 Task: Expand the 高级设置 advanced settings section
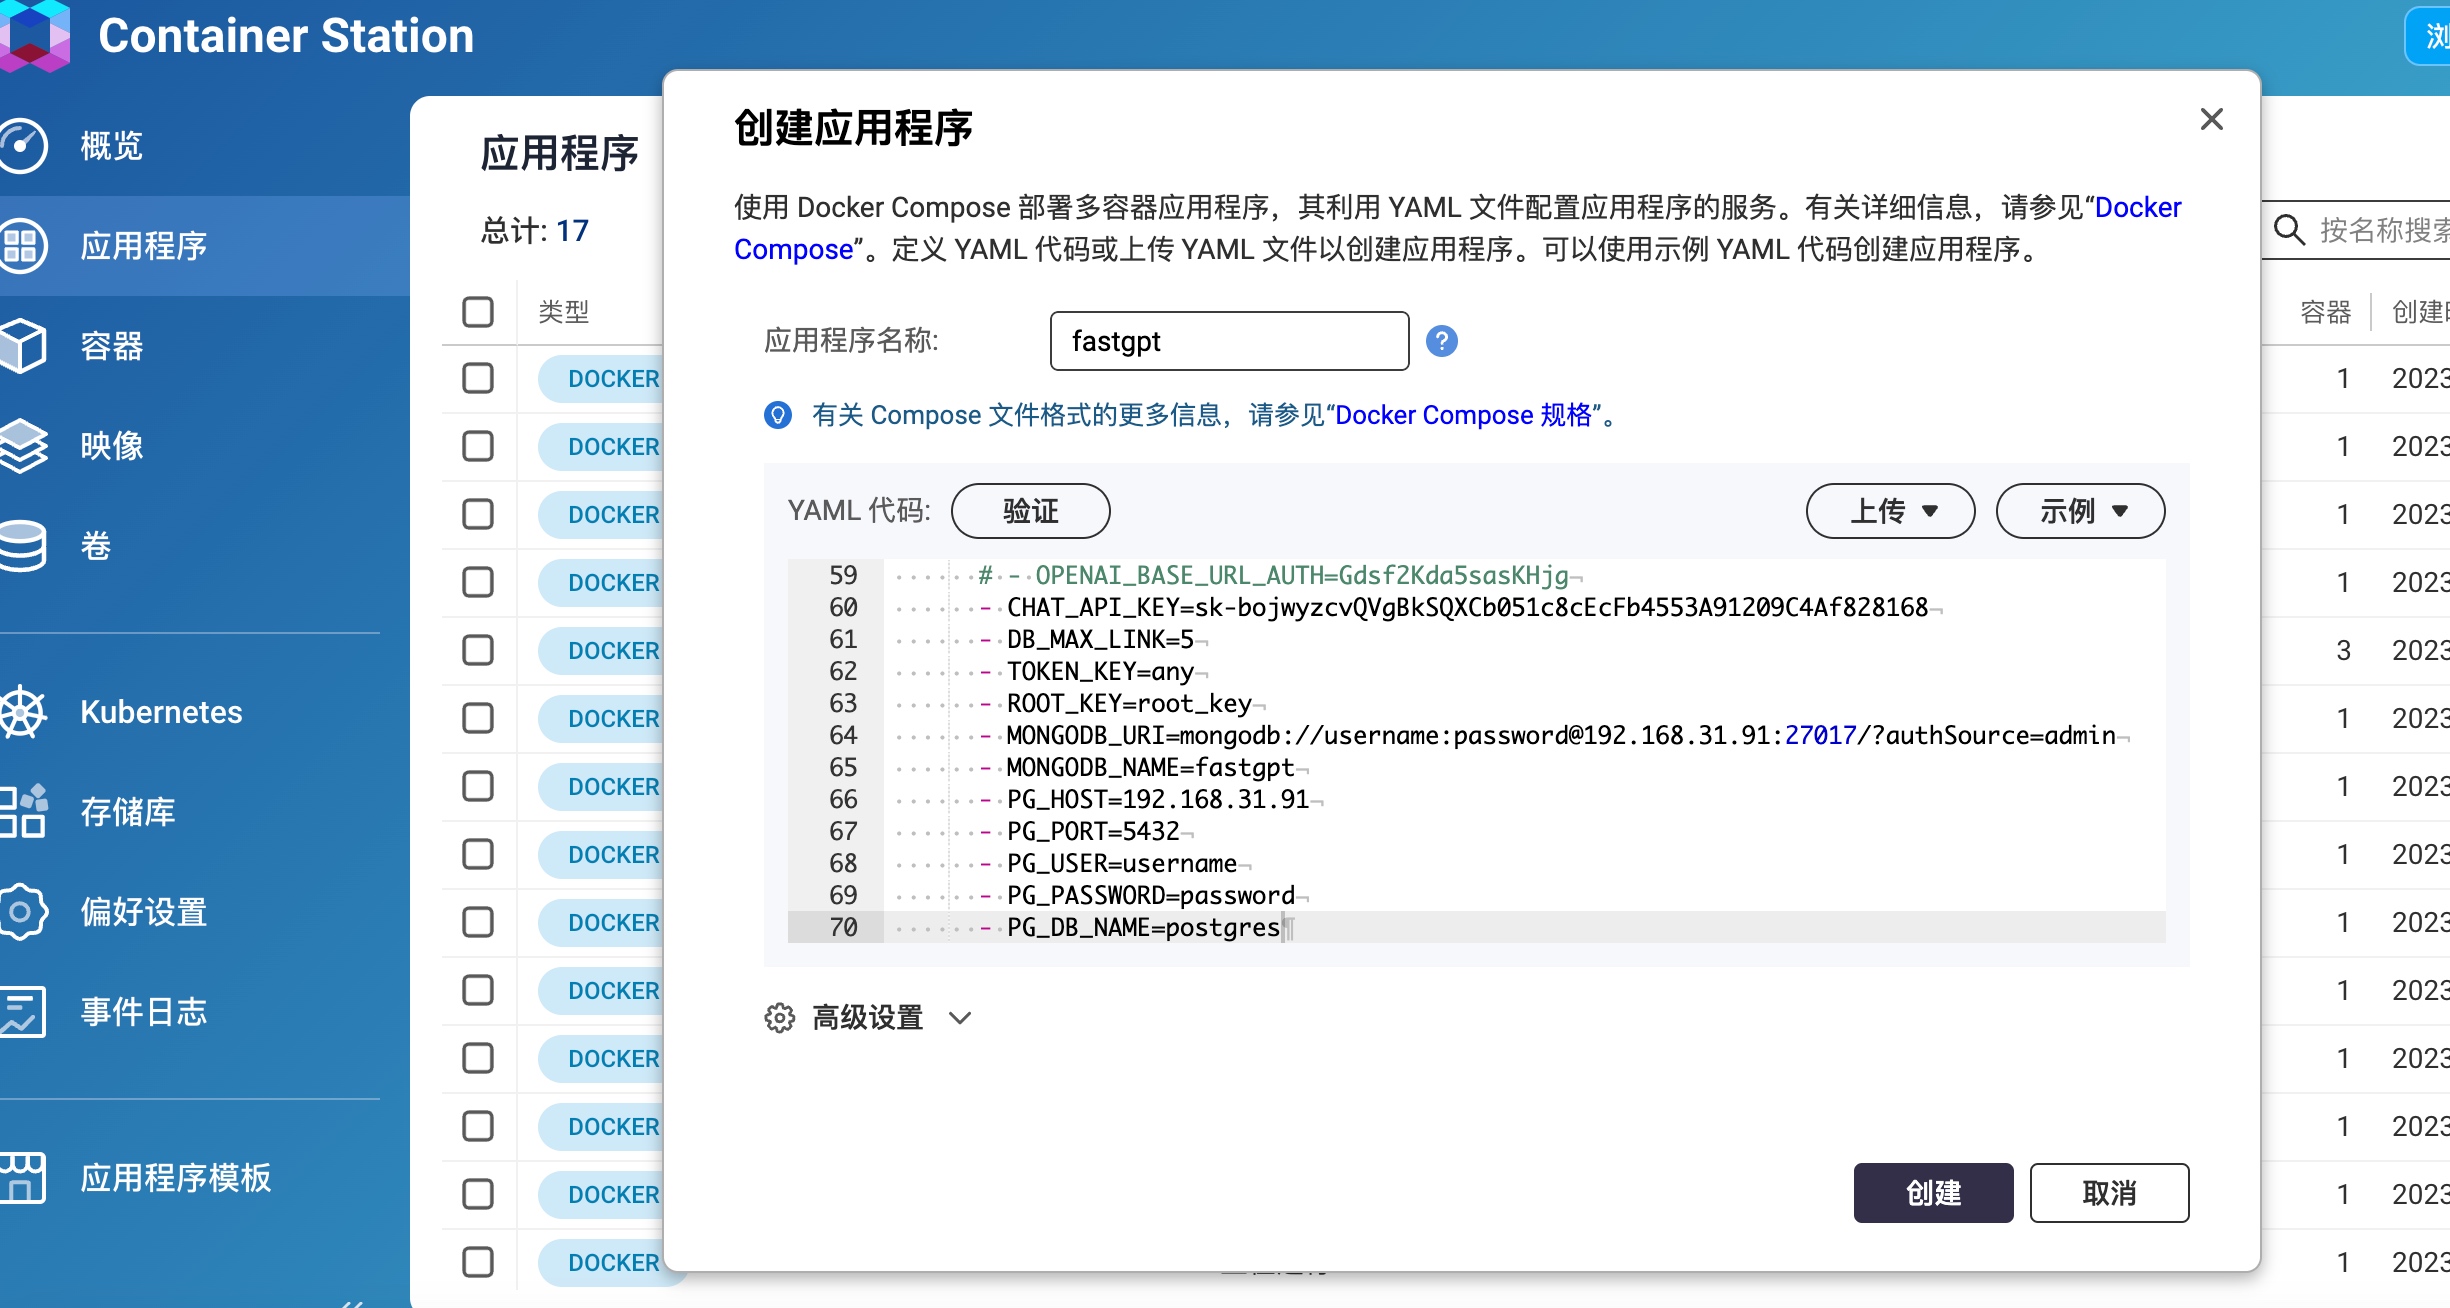tap(868, 1018)
